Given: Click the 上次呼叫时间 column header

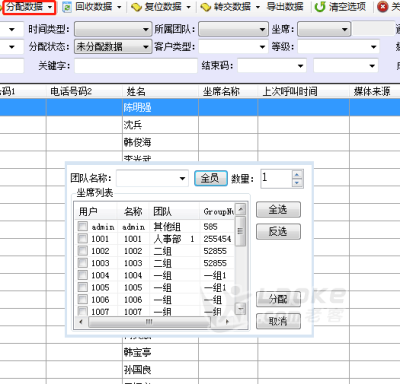Looking at the screenshot, I should point(304,91).
